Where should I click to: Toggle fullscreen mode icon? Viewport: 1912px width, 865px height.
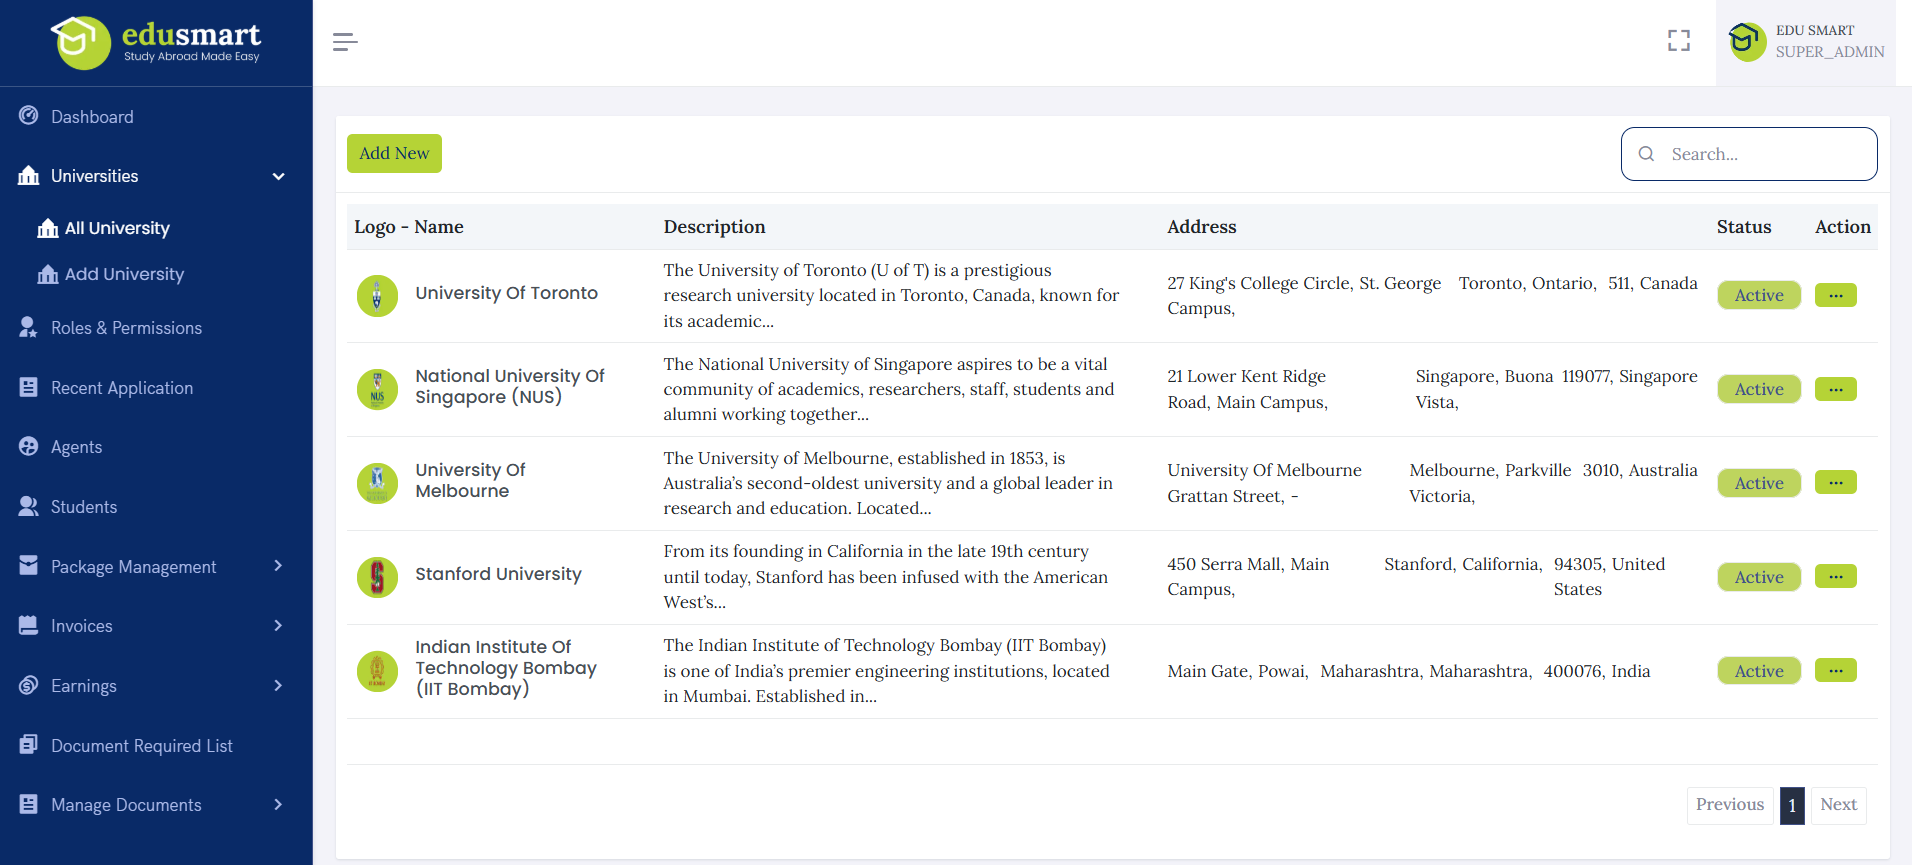tap(1678, 41)
